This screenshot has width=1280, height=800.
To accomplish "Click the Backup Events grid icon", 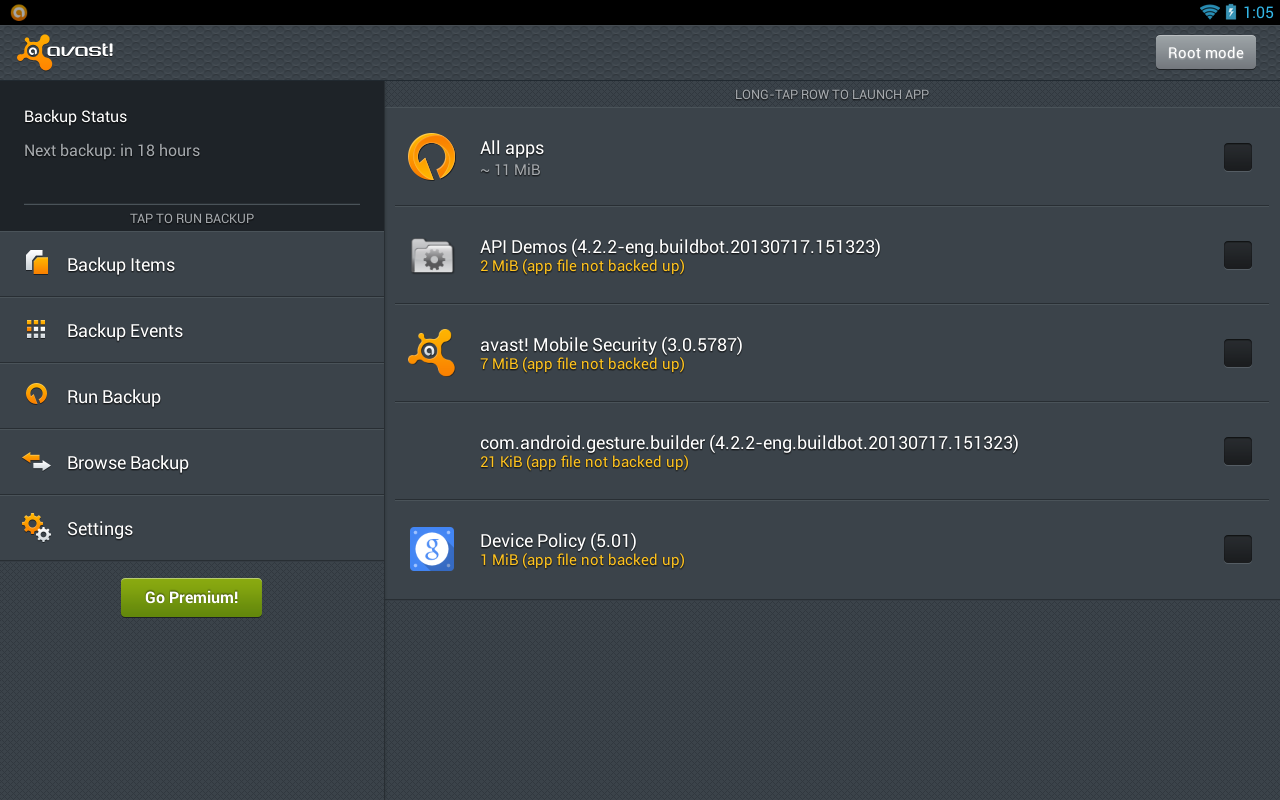I will (x=37, y=329).
